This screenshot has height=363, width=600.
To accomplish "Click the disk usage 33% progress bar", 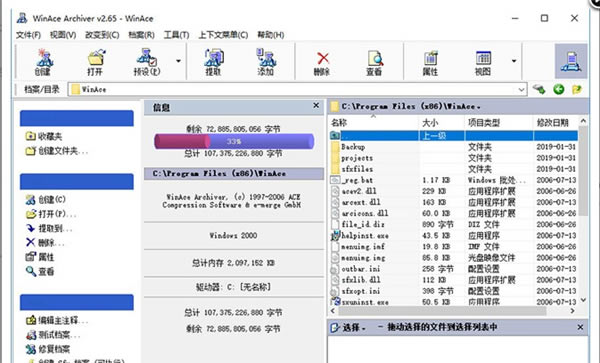I will click(234, 141).
